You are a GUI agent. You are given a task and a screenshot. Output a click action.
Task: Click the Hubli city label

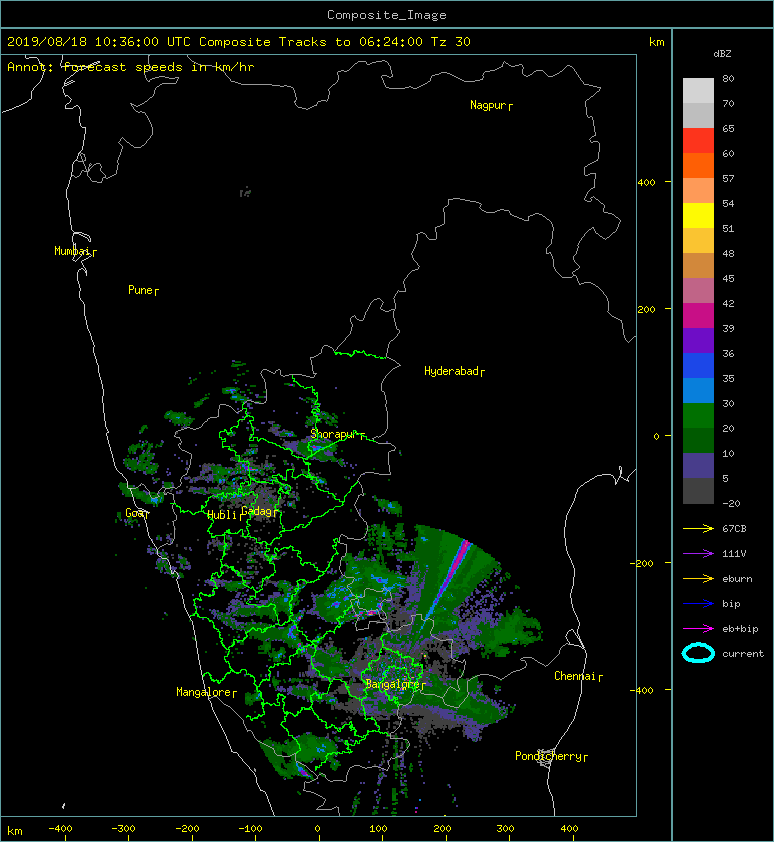pyautogui.click(x=222, y=514)
